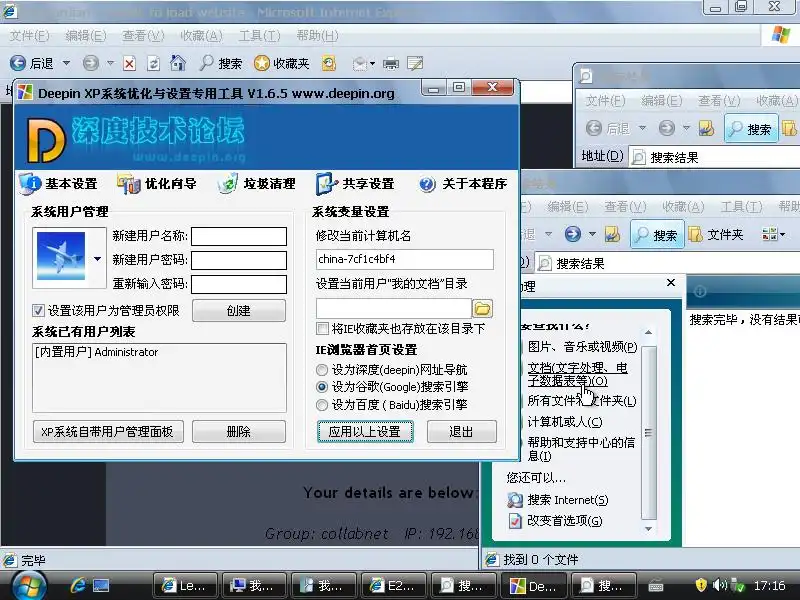The width and height of the screenshot is (800, 600).
Task: Open the De... Deepin taskbar button
Action: (x=534, y=586)
